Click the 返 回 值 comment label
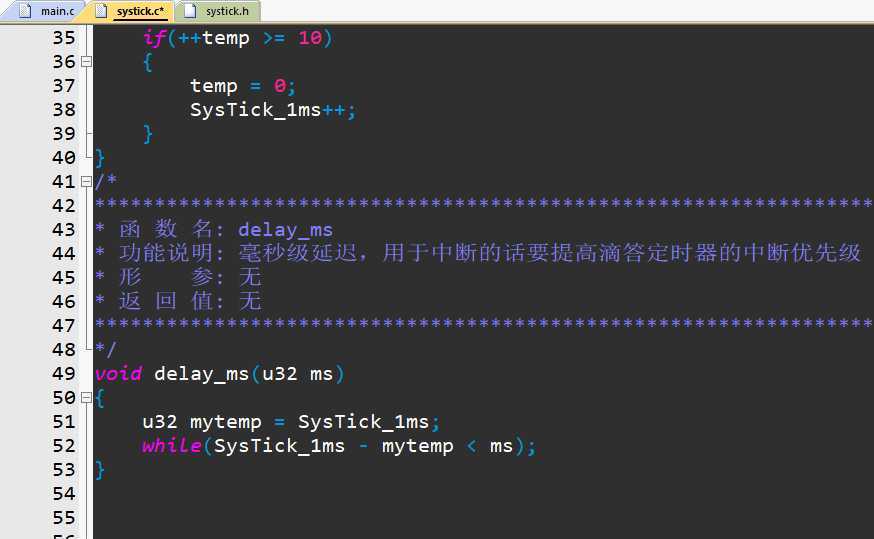 [x=166, y=301]
